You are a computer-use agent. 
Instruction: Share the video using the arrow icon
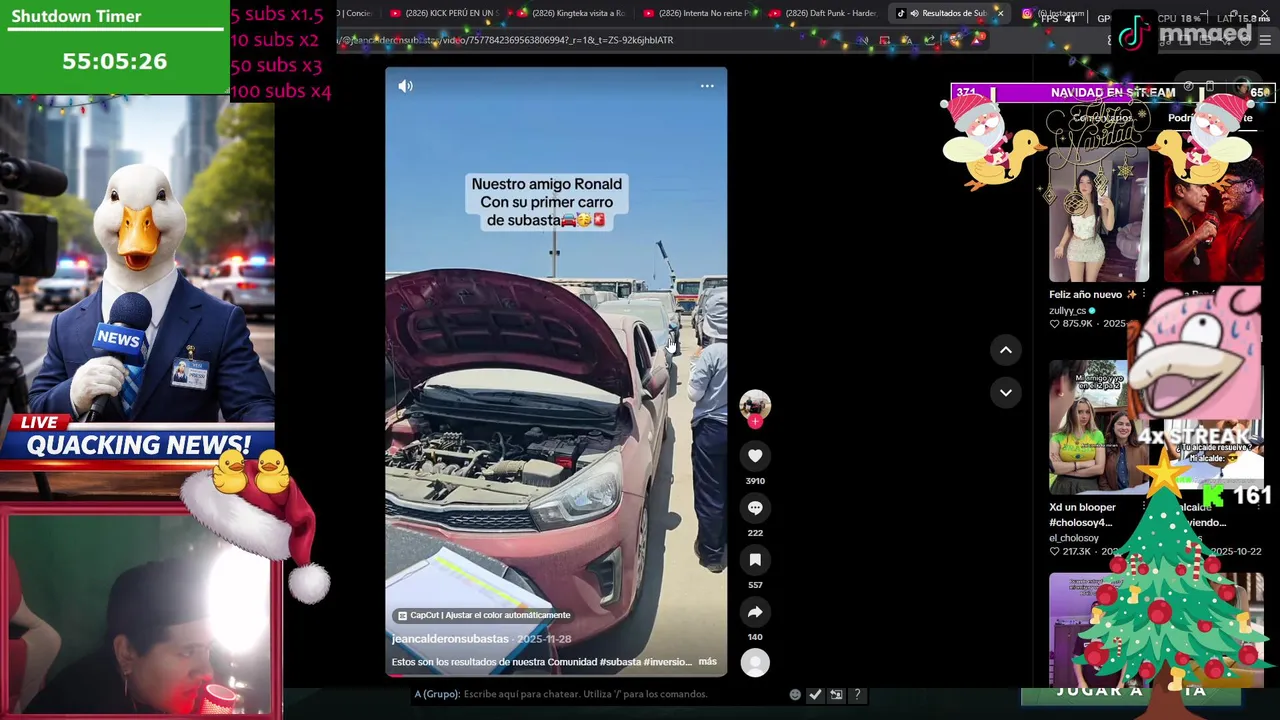(755, 612)
